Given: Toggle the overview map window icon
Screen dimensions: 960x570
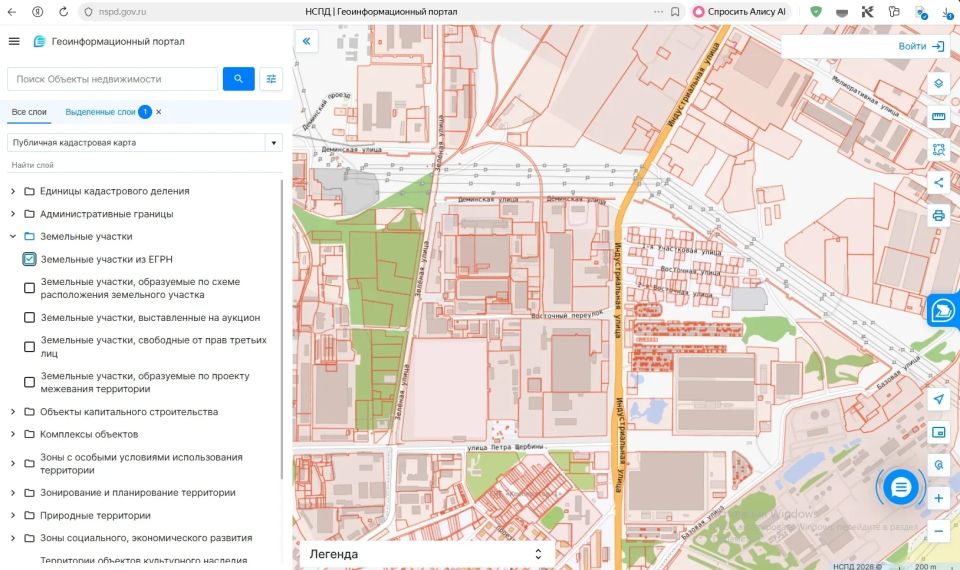Looking at the screenshot, I should click(939, 432).
